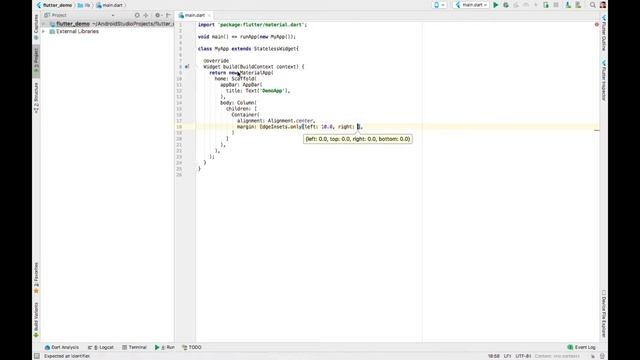640x360 pixels.
Task: Open the Flutter Outline side panel
Action: point(604,33)
